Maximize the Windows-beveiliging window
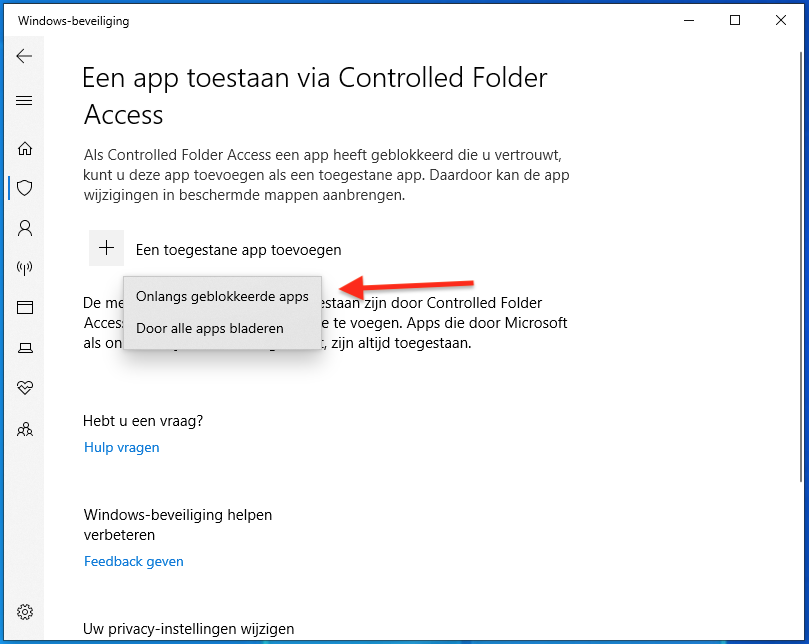Viewport: 809px width, 644px height. pos(735,20)
